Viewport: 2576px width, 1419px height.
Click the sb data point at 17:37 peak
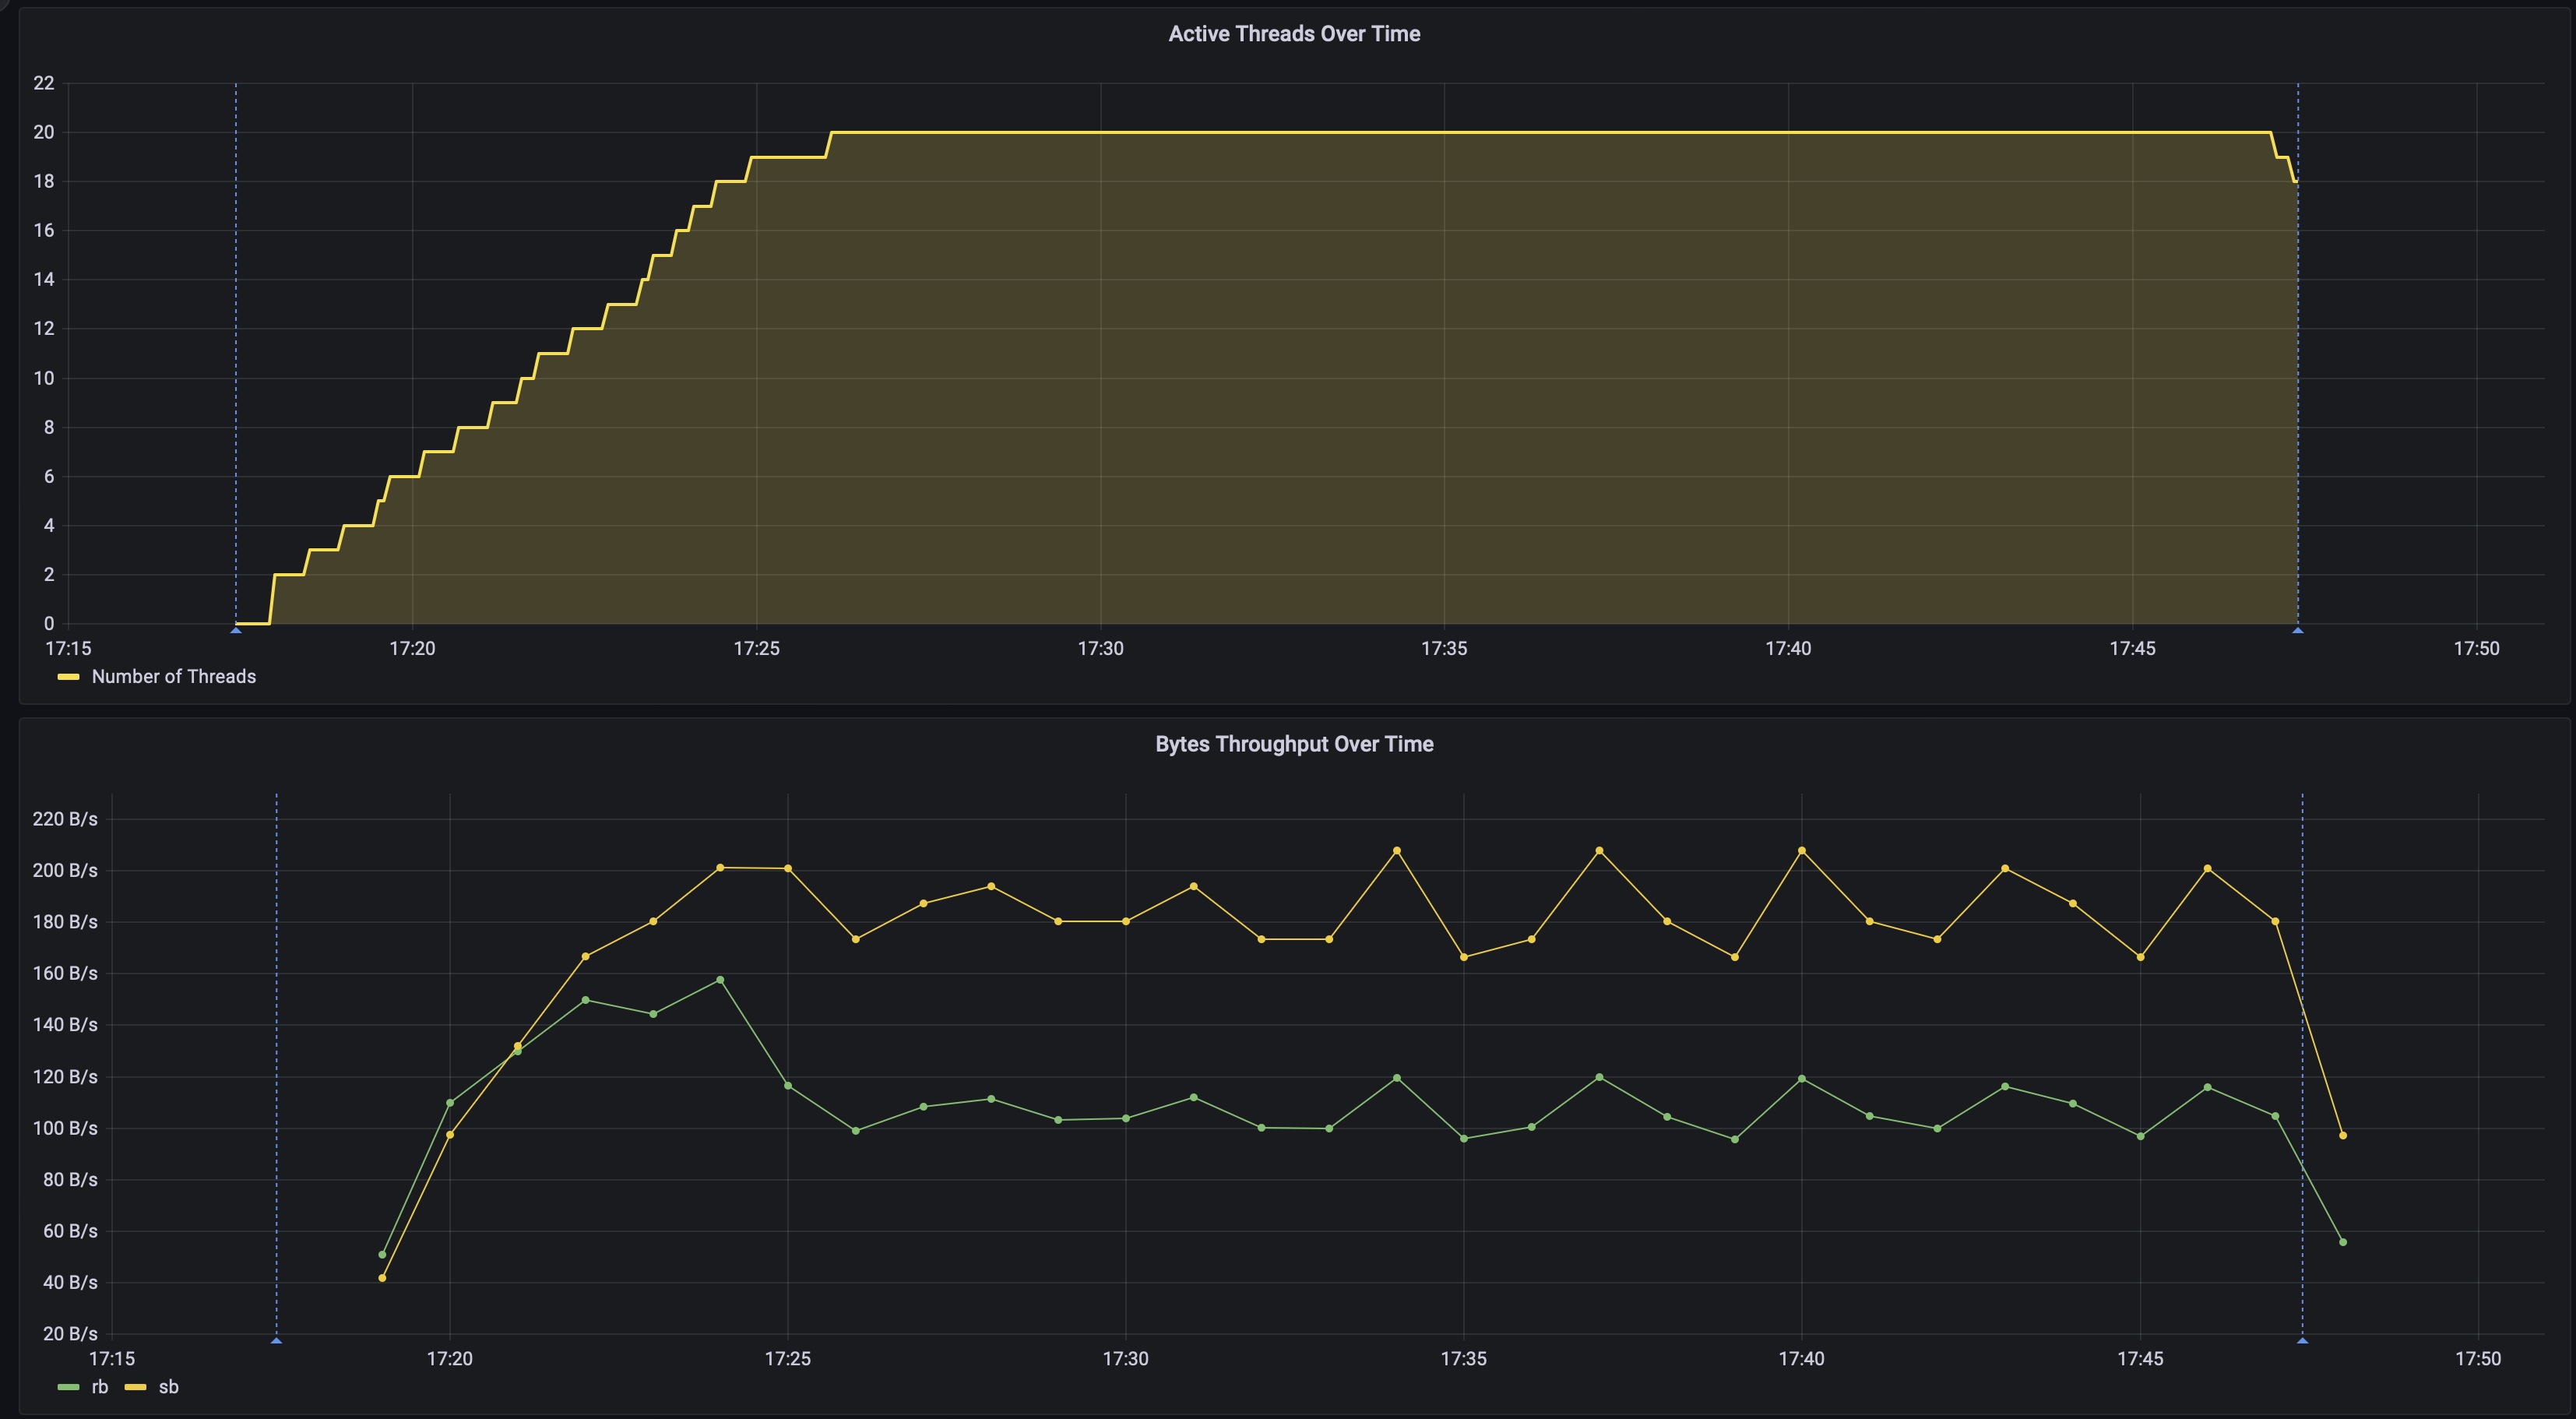point(1599,851)
